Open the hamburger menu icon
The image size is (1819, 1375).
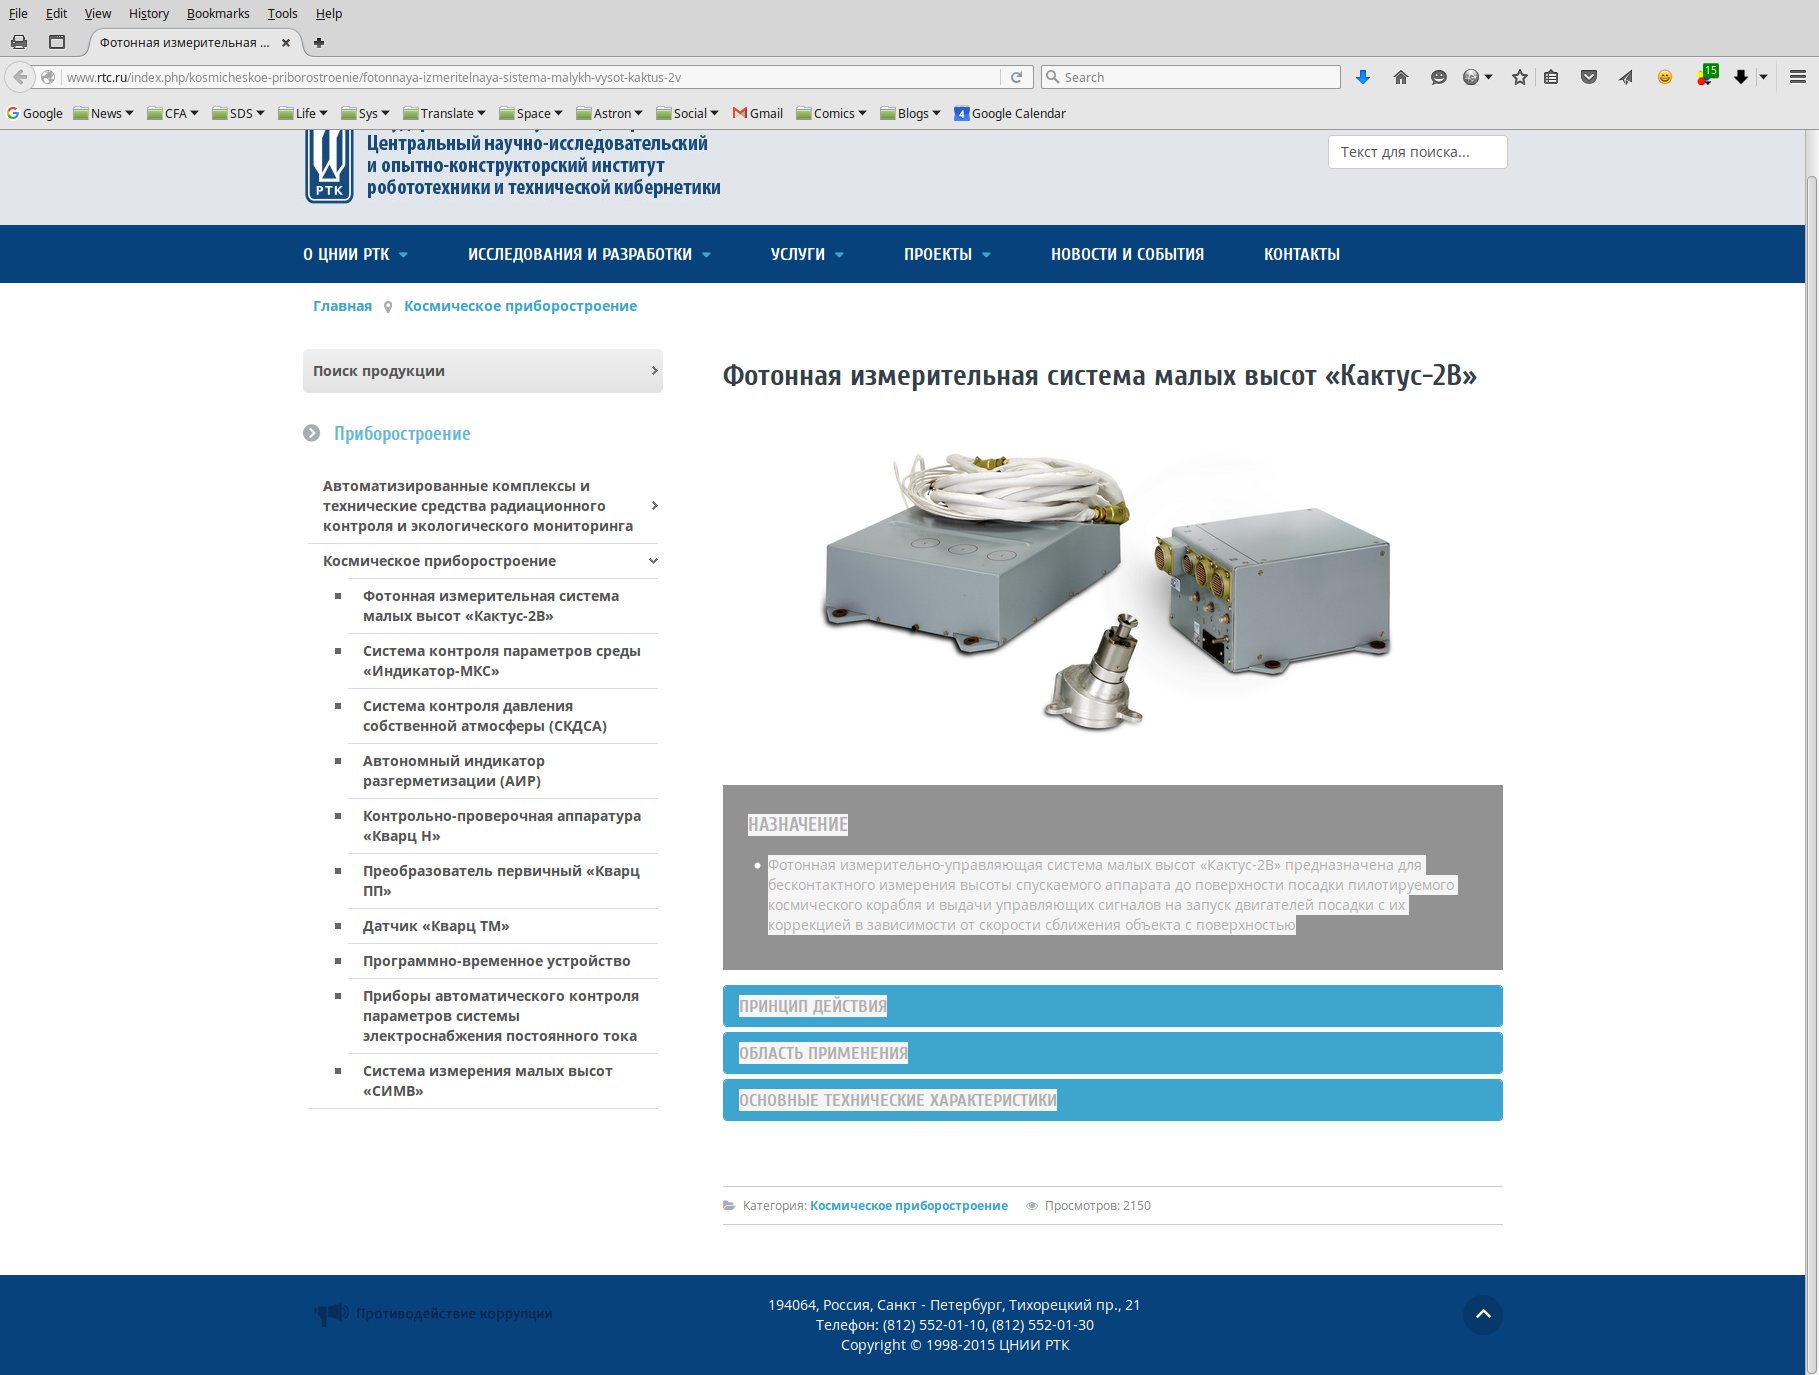(x=1797, y=77)
